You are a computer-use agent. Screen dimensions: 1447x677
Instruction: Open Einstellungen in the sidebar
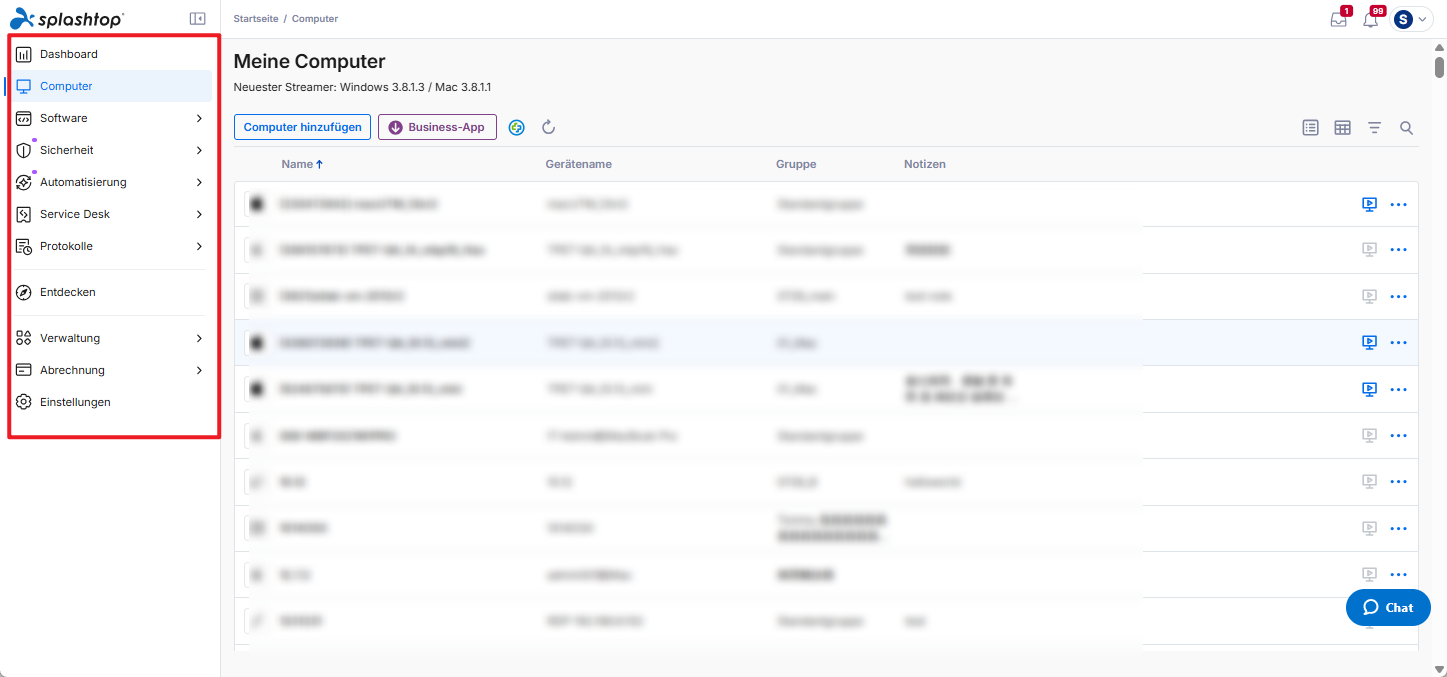(x=110, y=402)
